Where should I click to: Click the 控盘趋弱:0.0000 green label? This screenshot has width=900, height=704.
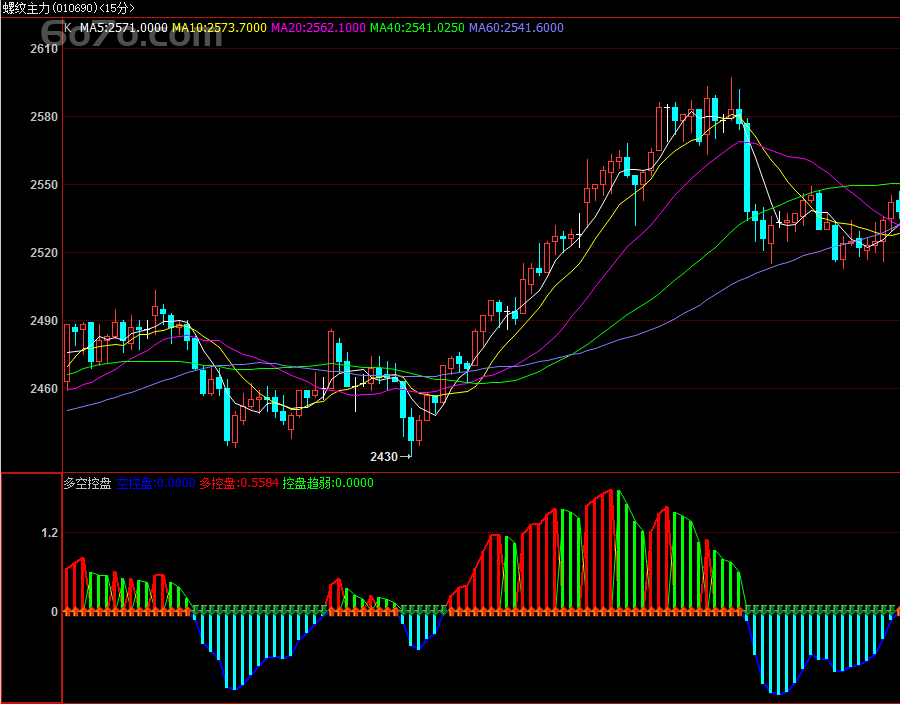[x=328, y=483]
